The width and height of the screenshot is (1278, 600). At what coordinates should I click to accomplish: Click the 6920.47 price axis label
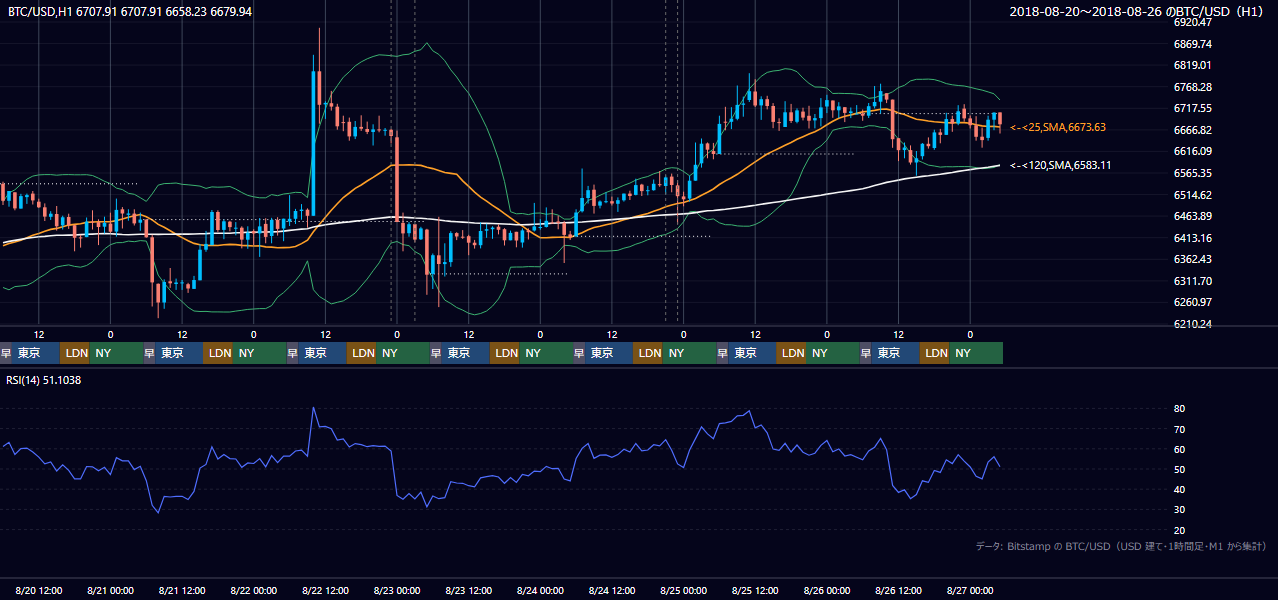pos(1193,22)
